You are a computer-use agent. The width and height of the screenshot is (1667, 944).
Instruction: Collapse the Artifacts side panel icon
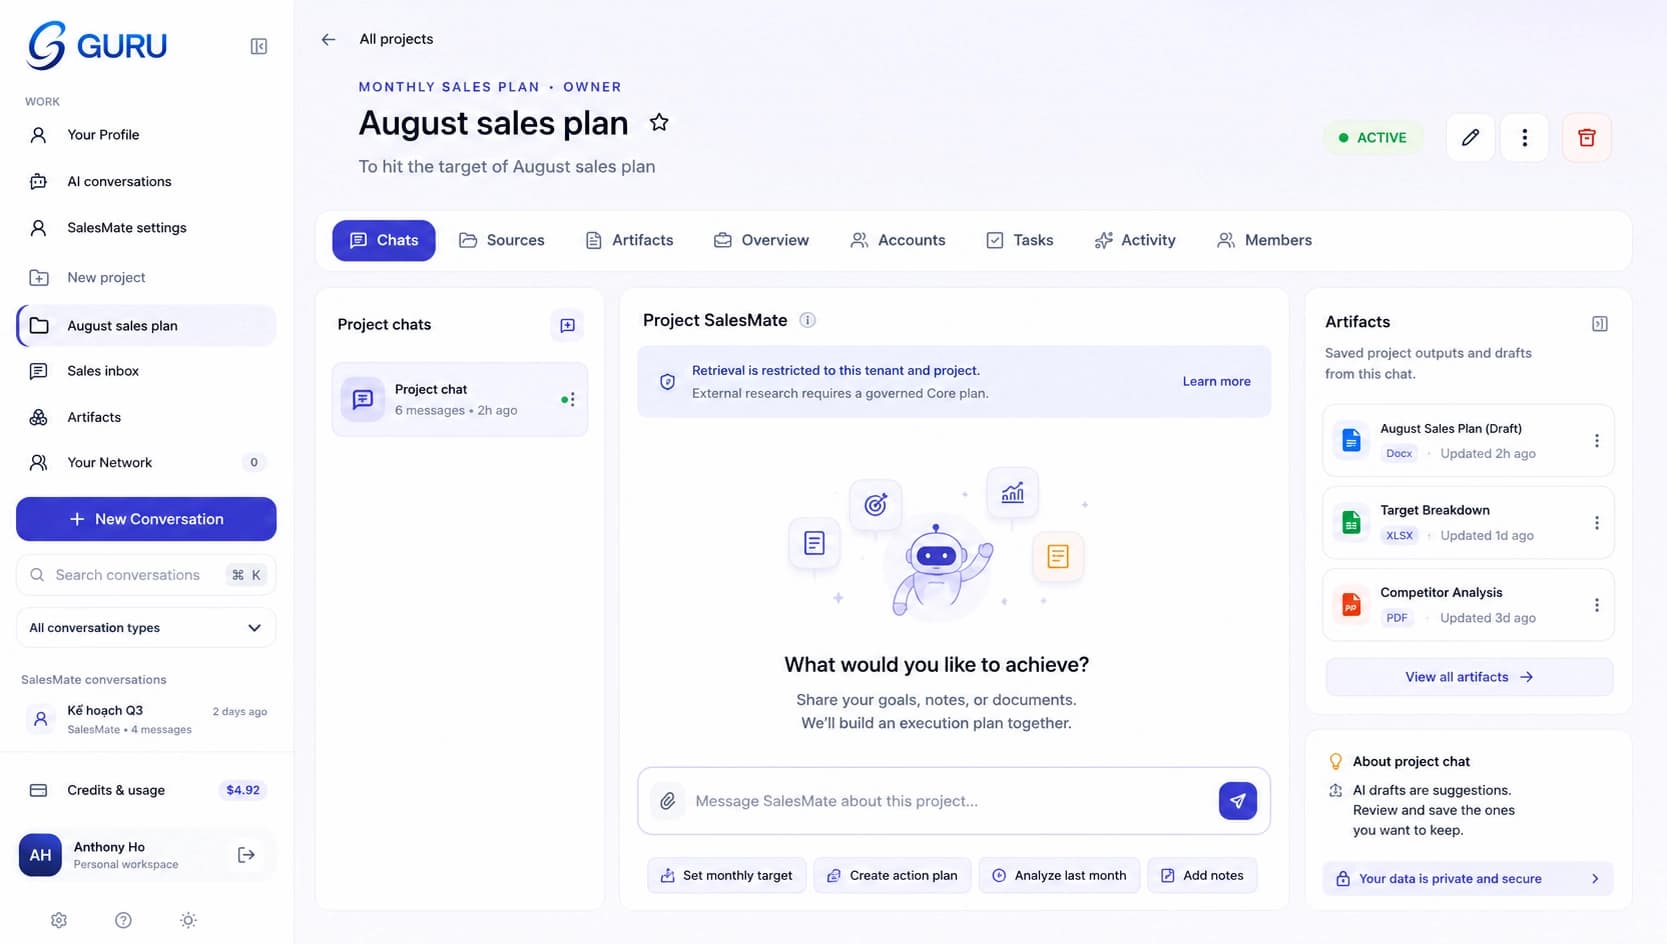point(1599,323)
